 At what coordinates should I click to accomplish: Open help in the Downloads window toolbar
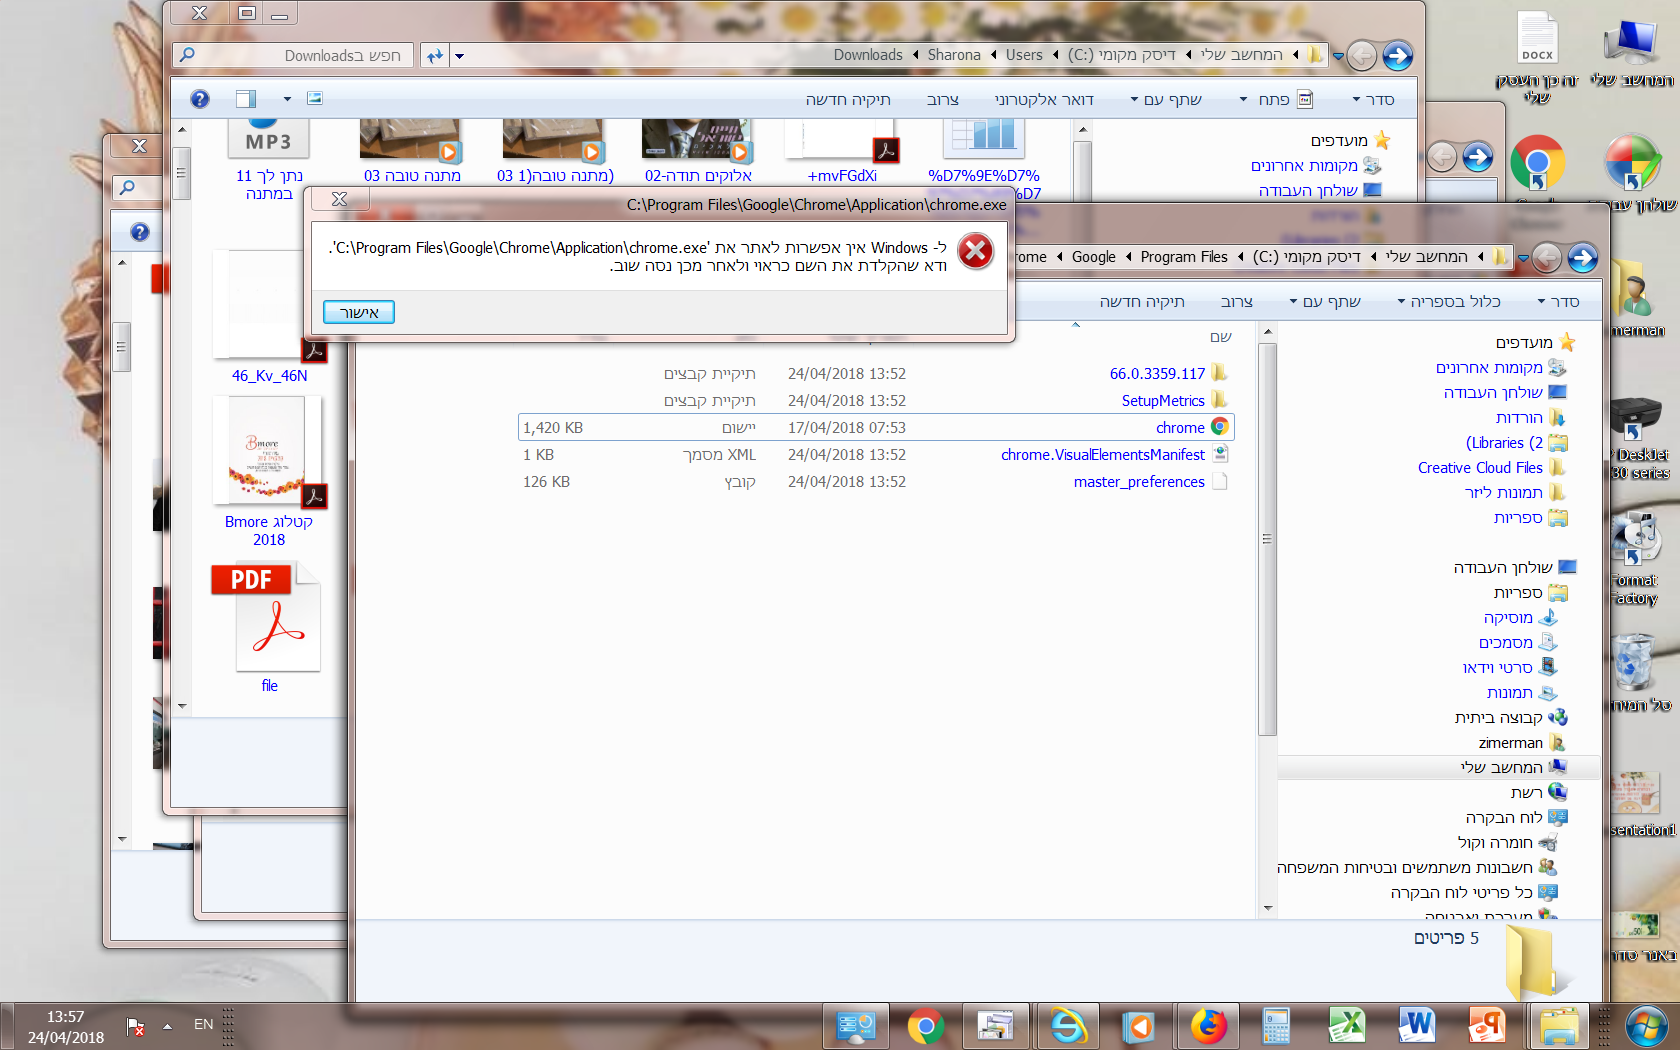click(x=200, y=99)
